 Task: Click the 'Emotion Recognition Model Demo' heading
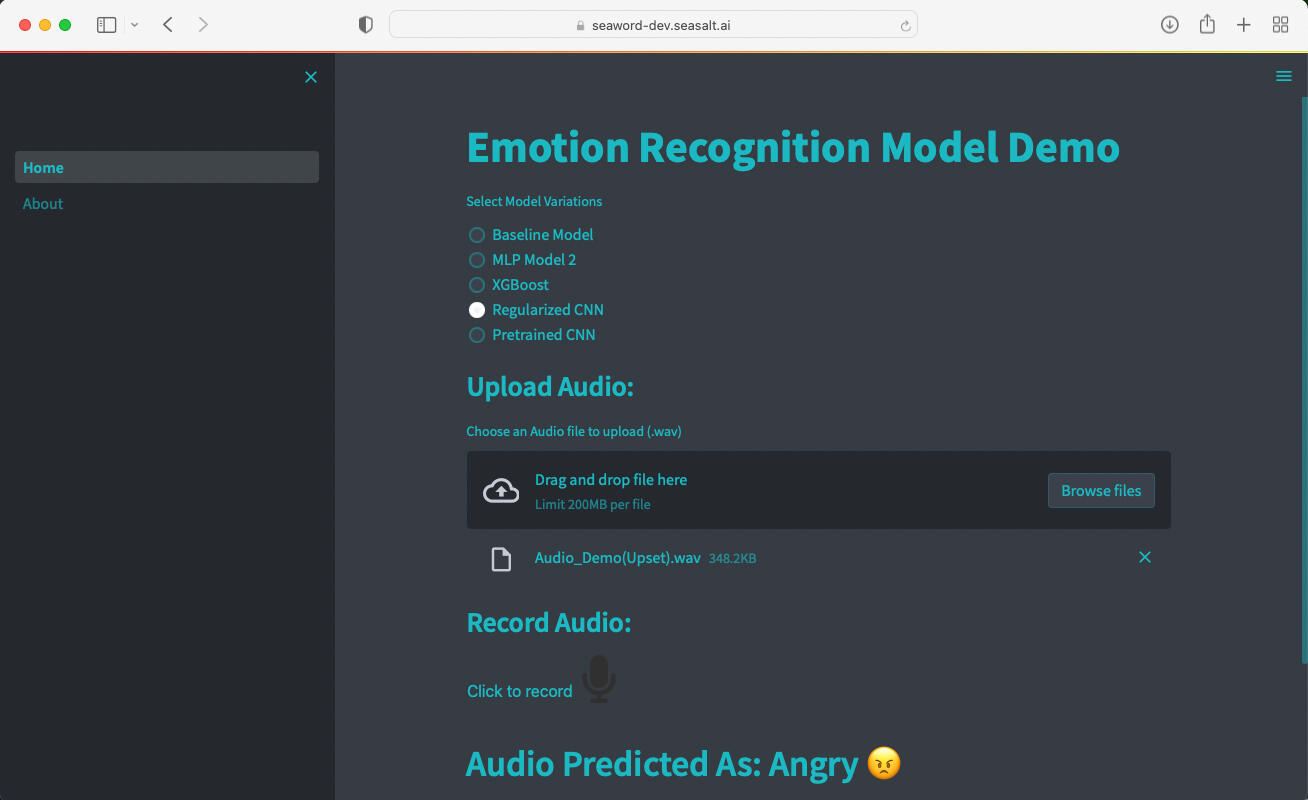point(793,147)
